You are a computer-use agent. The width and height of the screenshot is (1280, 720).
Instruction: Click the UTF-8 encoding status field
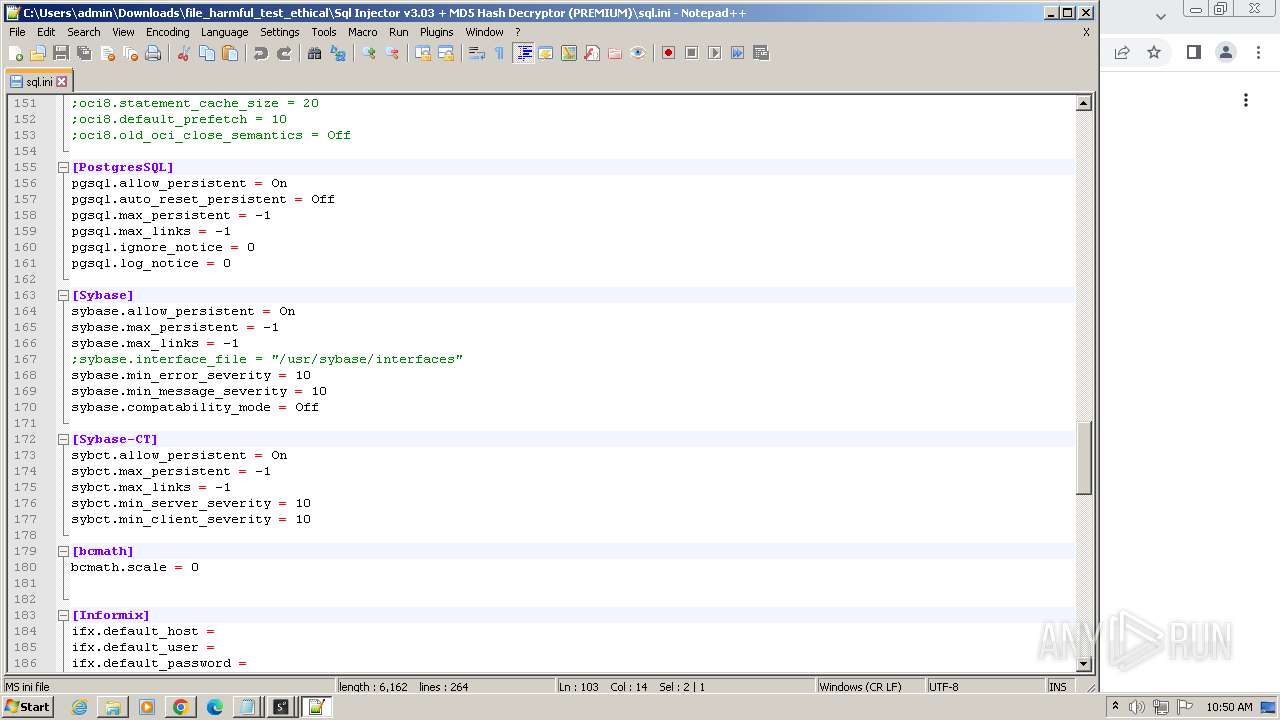[984, 687]
